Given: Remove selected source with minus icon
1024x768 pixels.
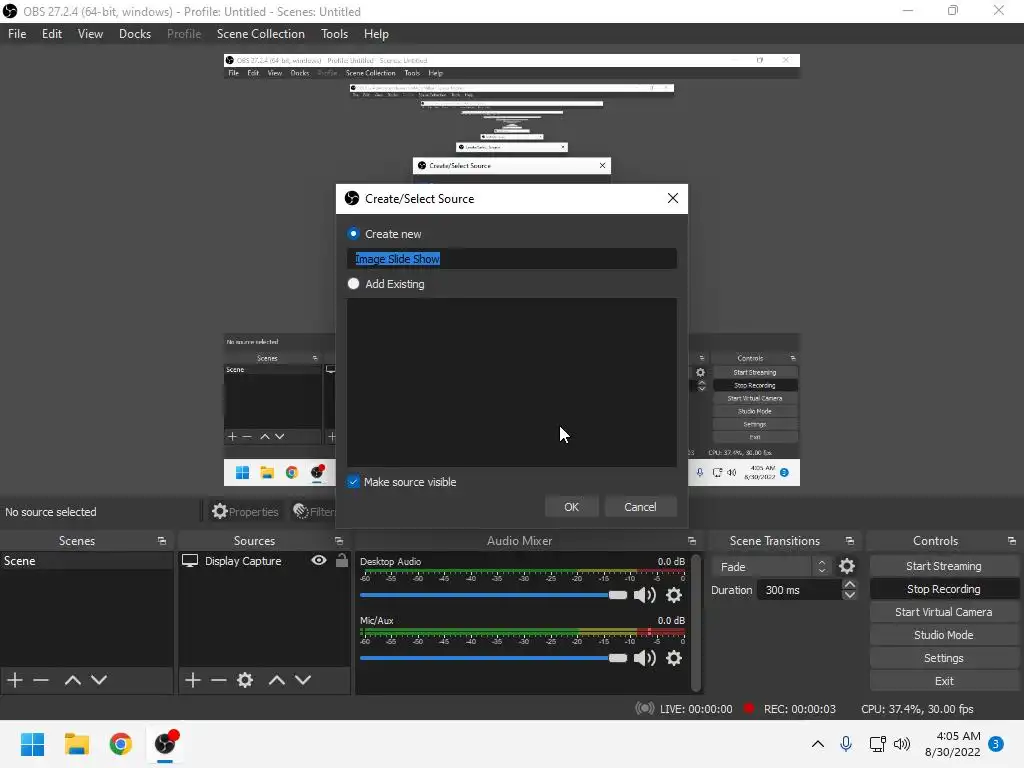Looking at the screenshot, I should (x=219, y=680).
